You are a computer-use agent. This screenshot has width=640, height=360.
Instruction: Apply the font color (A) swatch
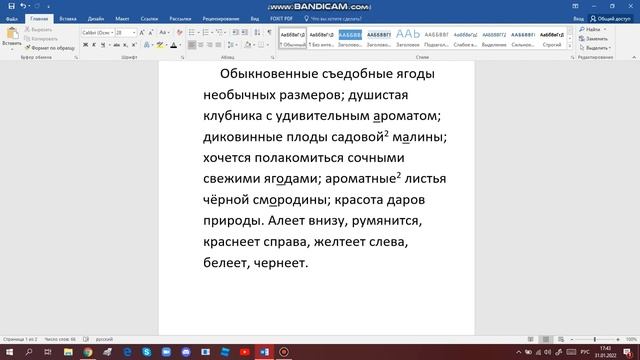(173, 45)
